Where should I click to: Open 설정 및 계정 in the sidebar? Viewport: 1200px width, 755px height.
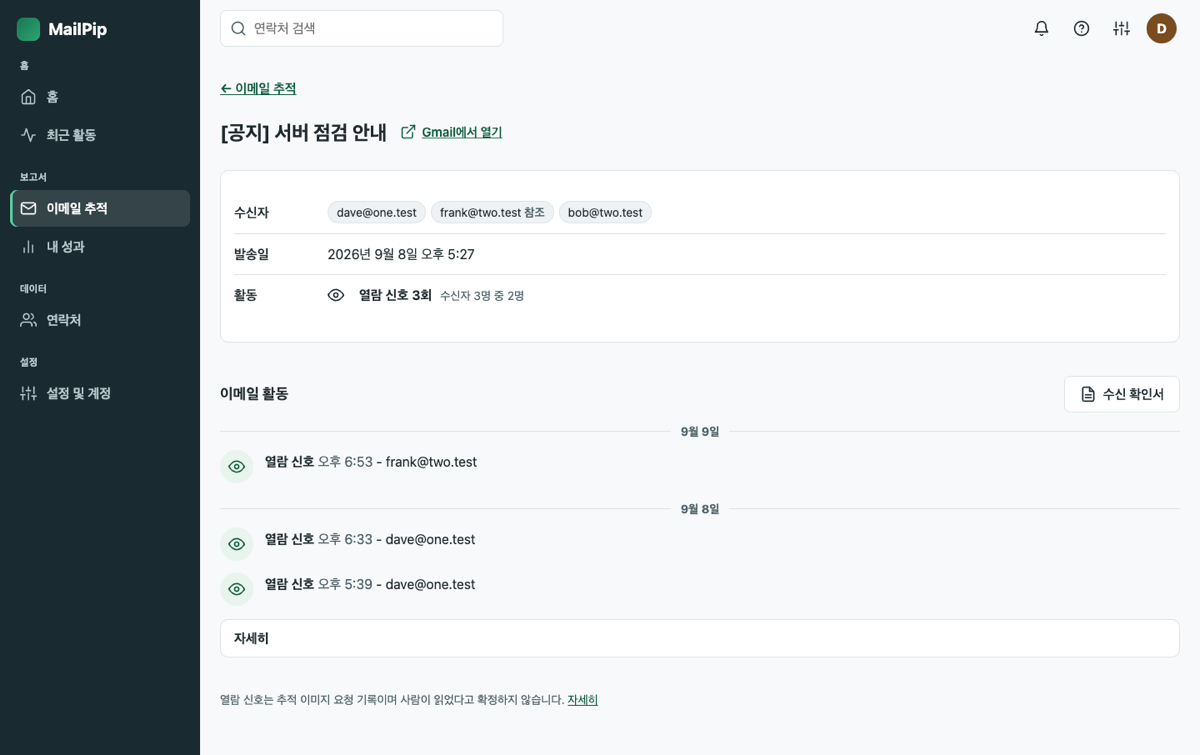[100, 393]
